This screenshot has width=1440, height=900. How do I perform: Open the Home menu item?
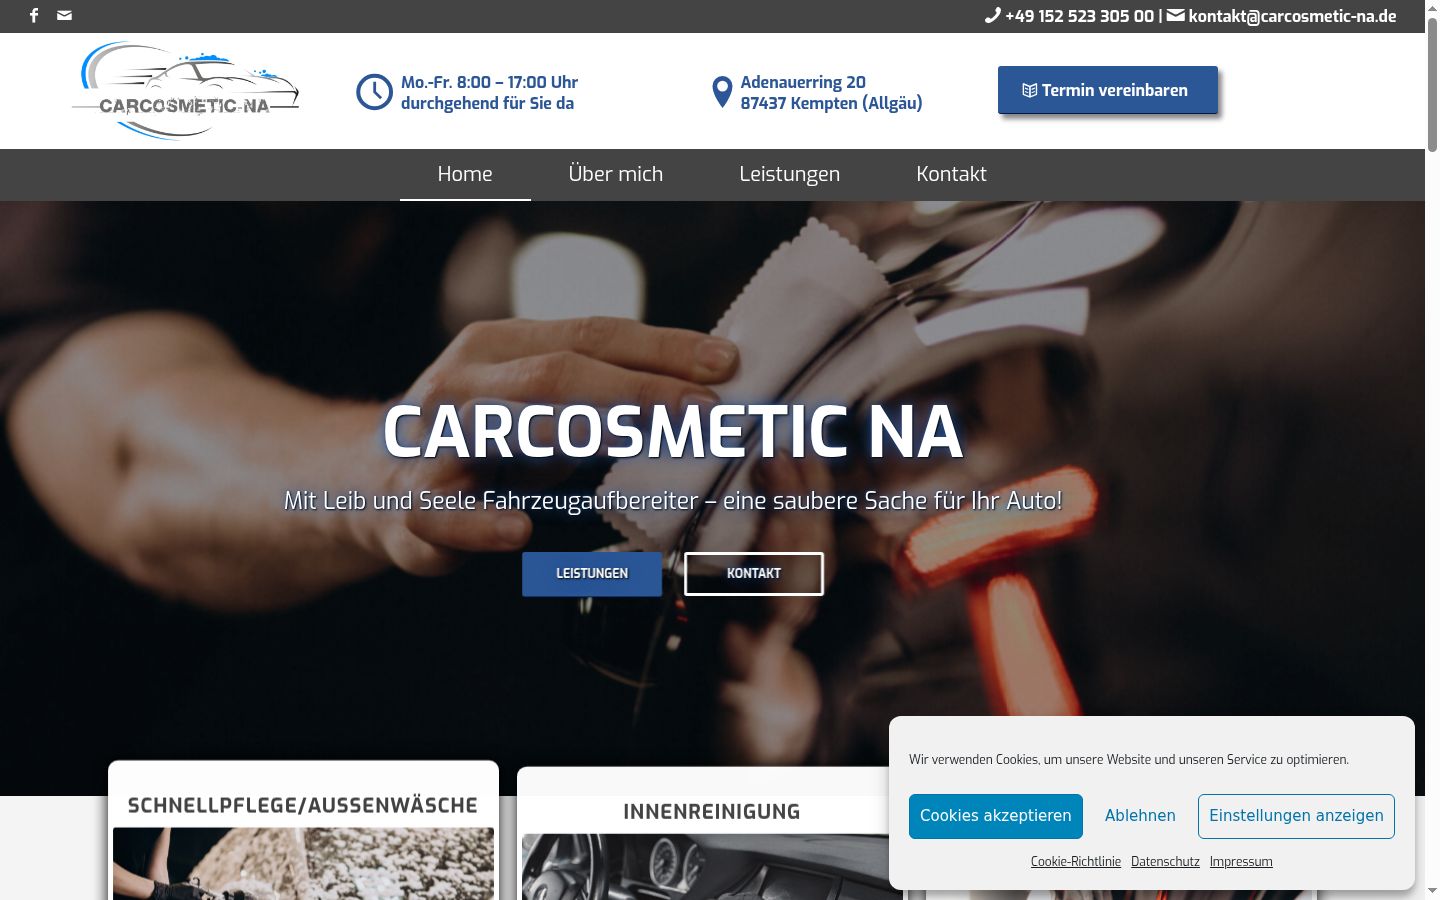465,174
